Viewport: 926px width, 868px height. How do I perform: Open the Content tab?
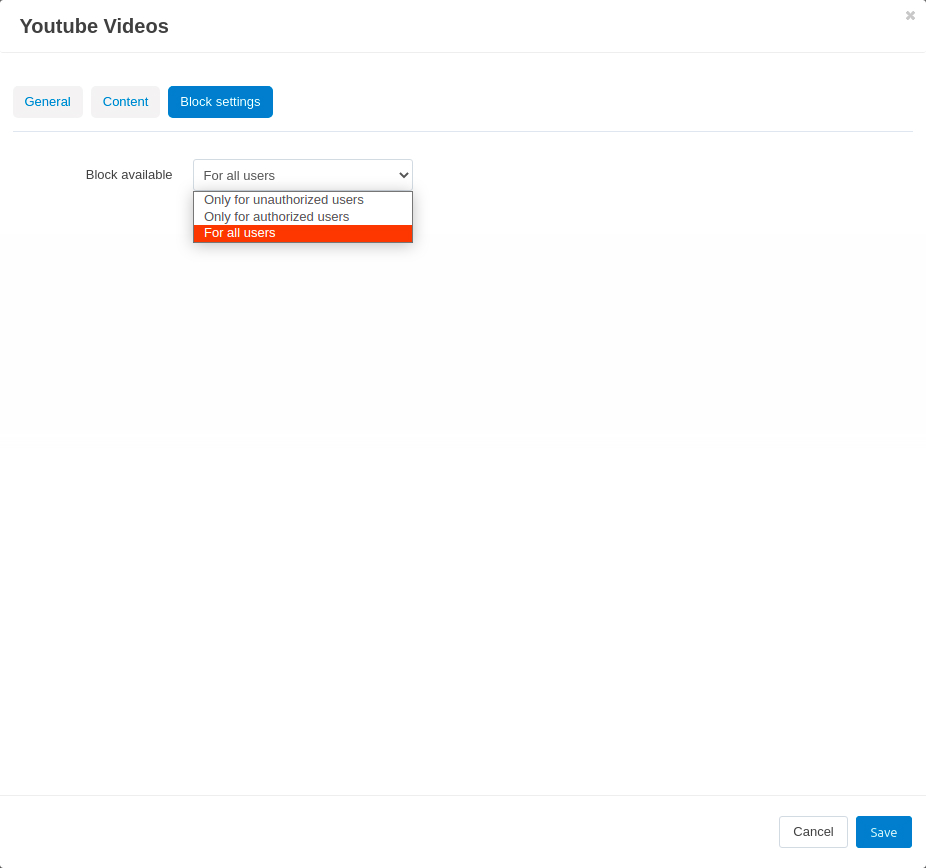pyautogui.click(x=125, y=102)
